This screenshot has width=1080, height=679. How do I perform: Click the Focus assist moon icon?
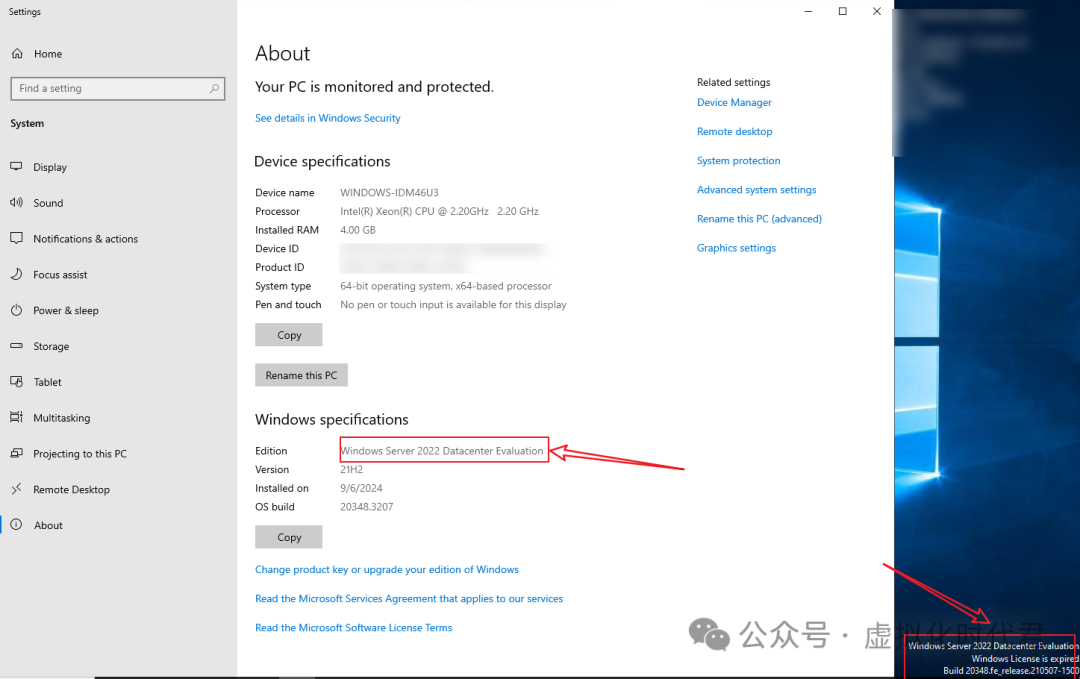pyautogui.click(x=17, y=274)
